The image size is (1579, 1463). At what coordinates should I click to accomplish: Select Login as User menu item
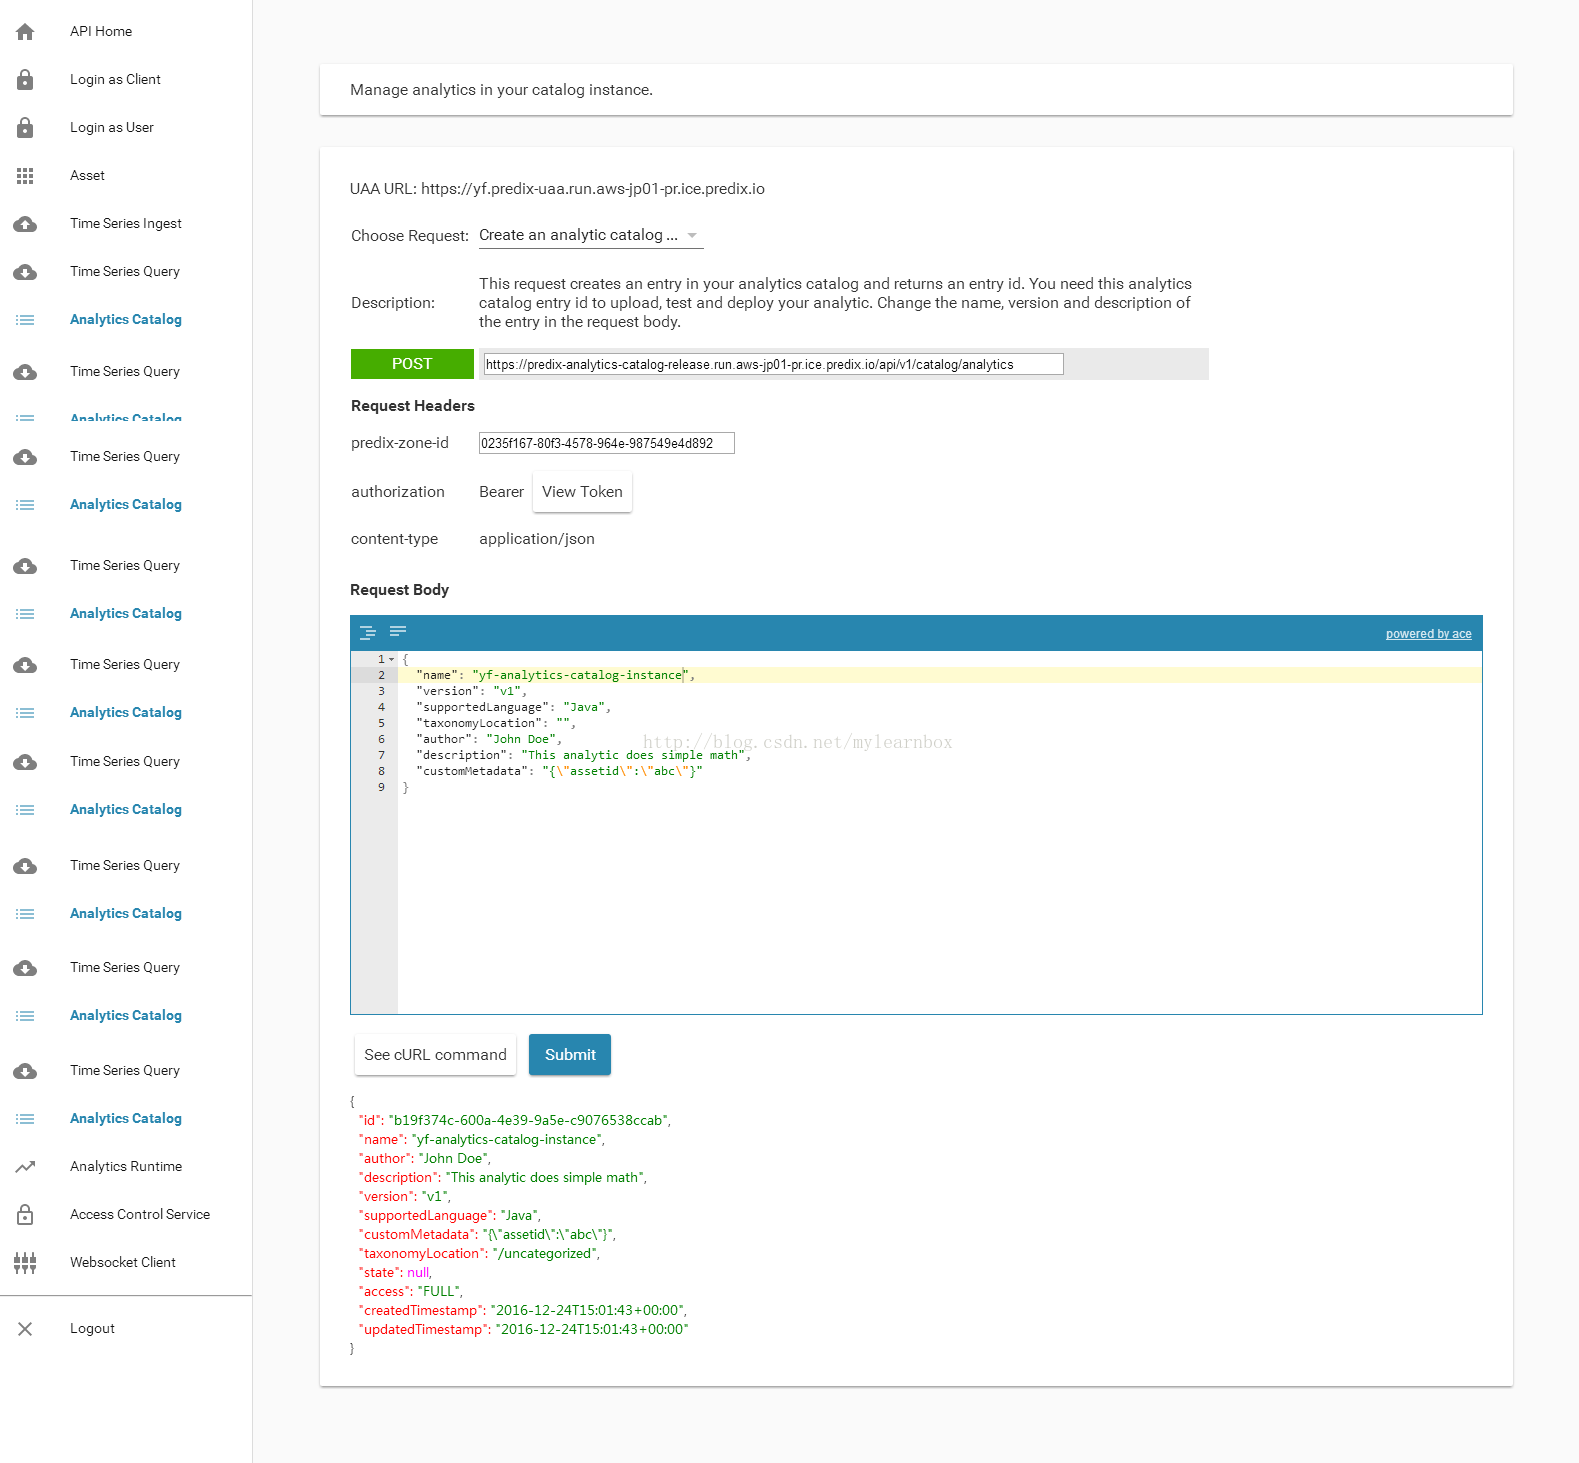112,128
